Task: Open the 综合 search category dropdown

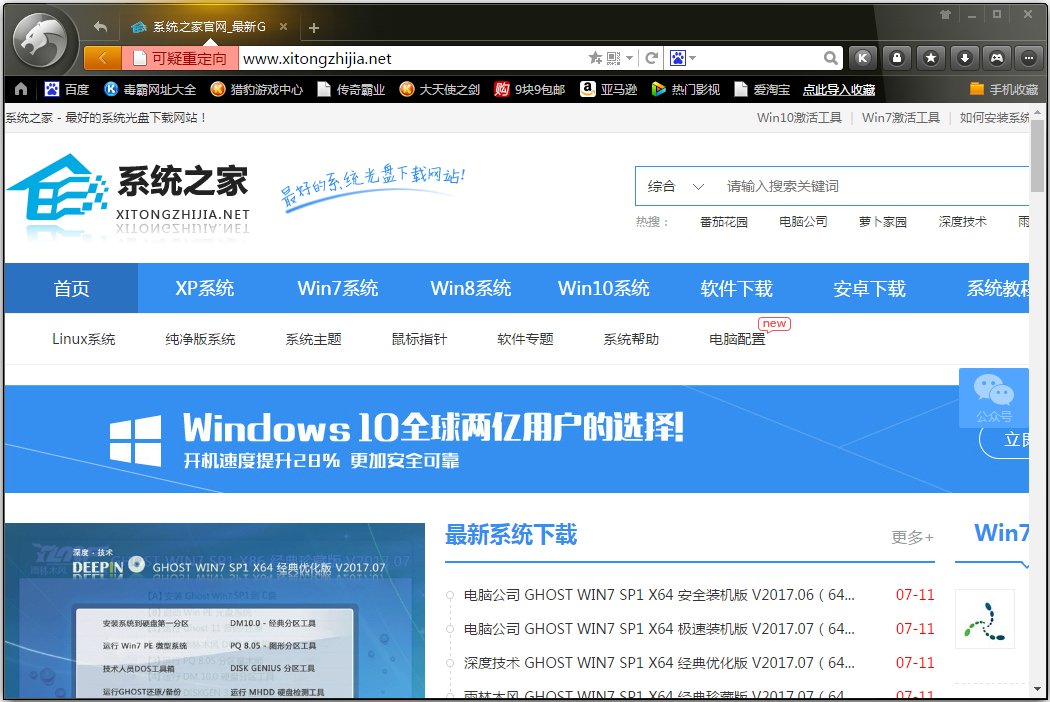Action: pyautogui.click(x=676, y=186)
